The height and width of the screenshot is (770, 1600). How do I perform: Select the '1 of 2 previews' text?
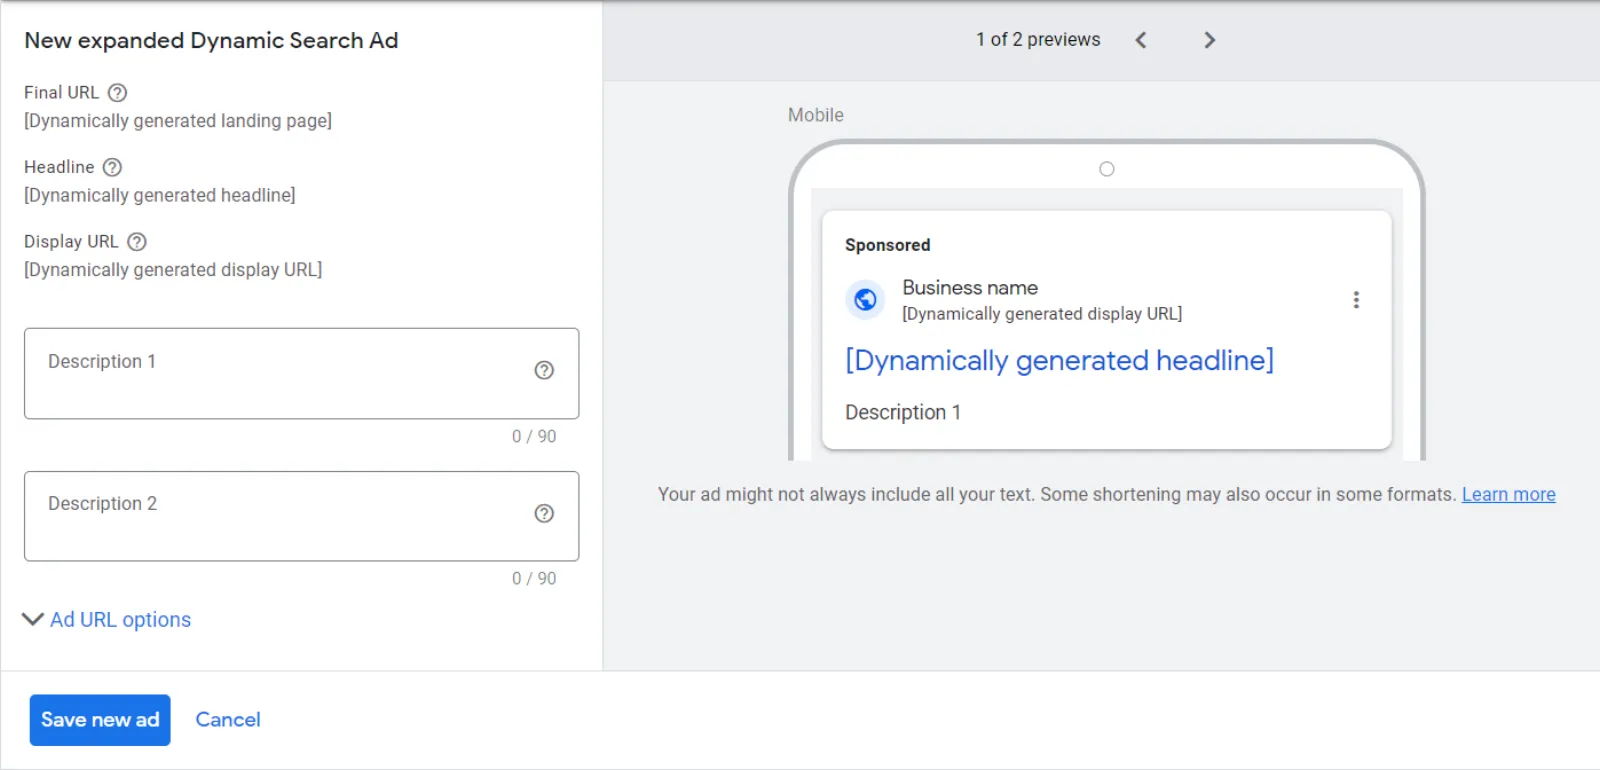1038,40
